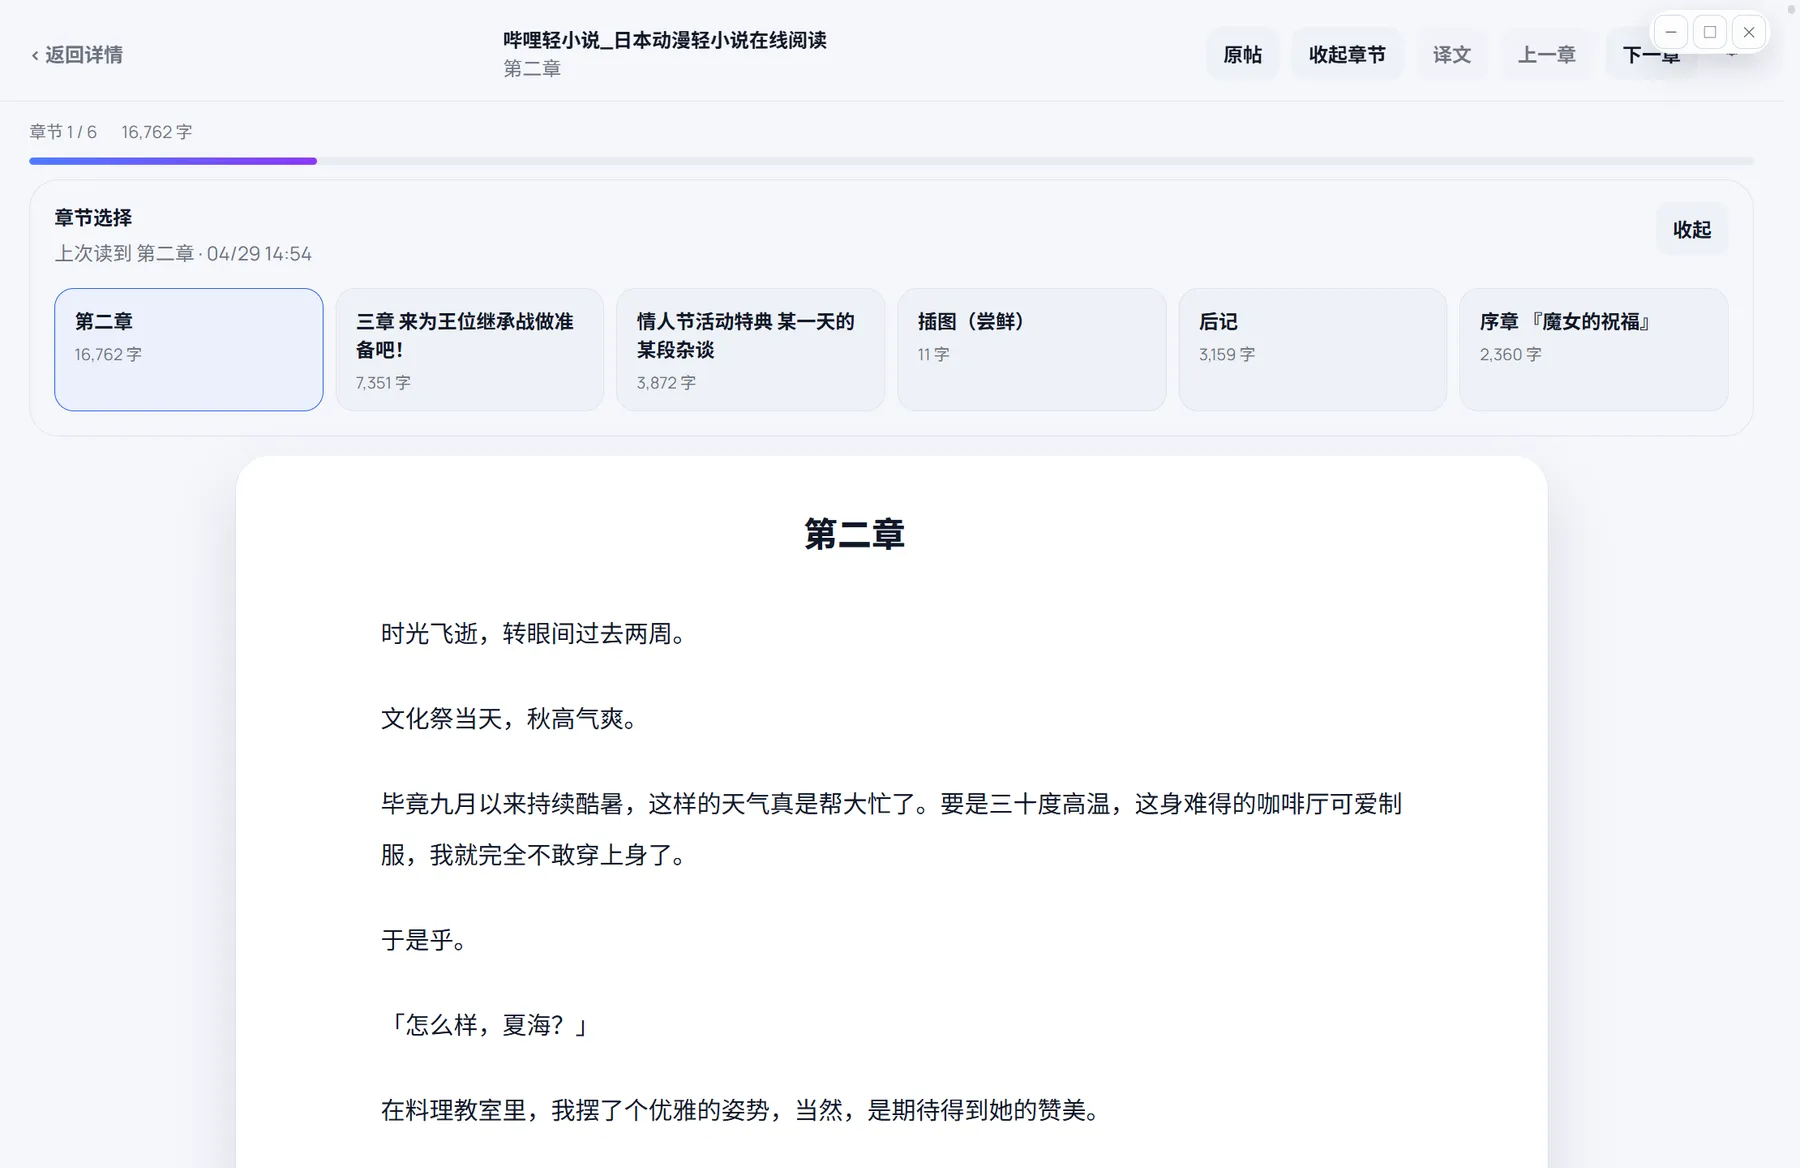Click the back arrow 返回详情
The image size is (1800, 1168).
(77, 55)
